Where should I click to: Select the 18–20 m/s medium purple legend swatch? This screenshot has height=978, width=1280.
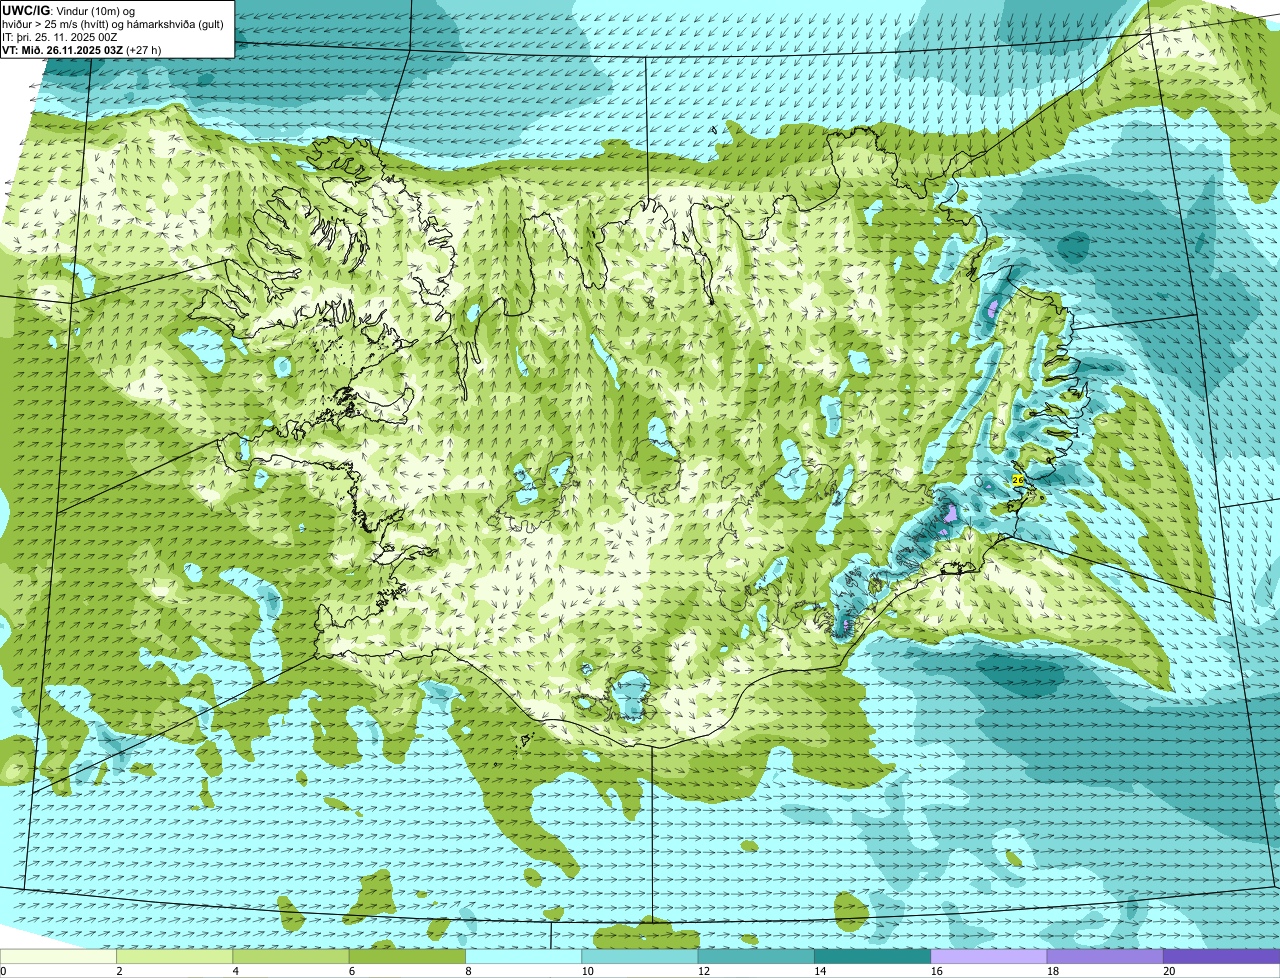pyautogui.click(x=1105, y=956)
